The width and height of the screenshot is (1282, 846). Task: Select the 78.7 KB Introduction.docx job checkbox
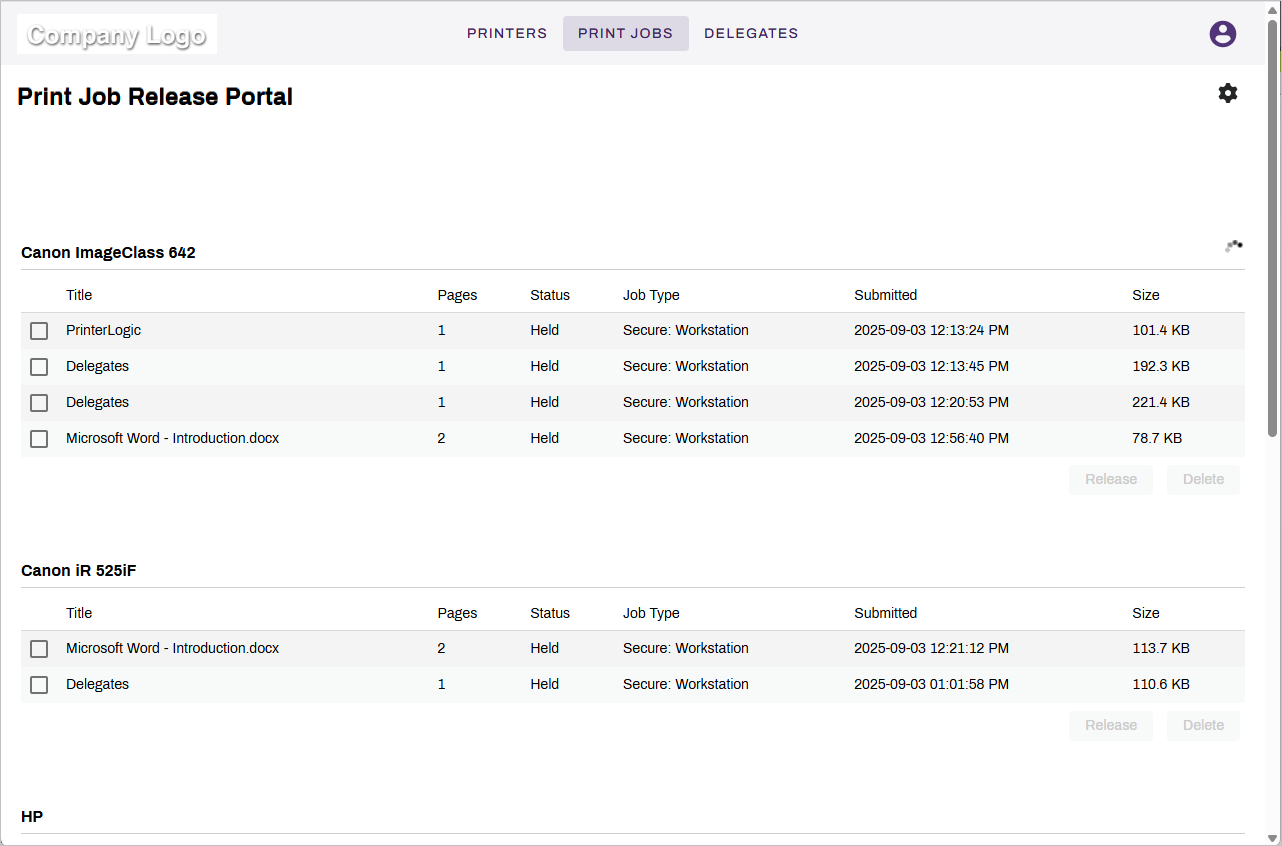[x=39, y=439]
